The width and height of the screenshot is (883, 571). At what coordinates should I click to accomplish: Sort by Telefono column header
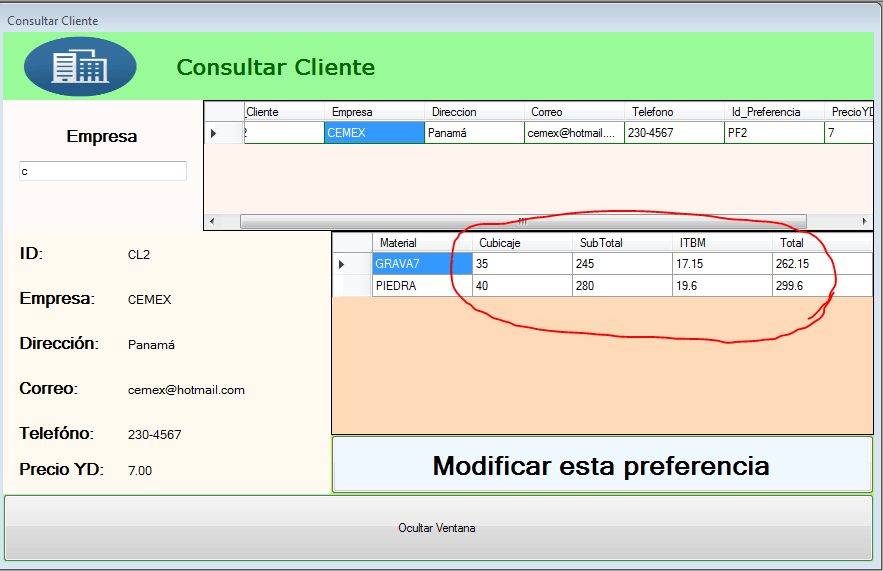point(674,111)
